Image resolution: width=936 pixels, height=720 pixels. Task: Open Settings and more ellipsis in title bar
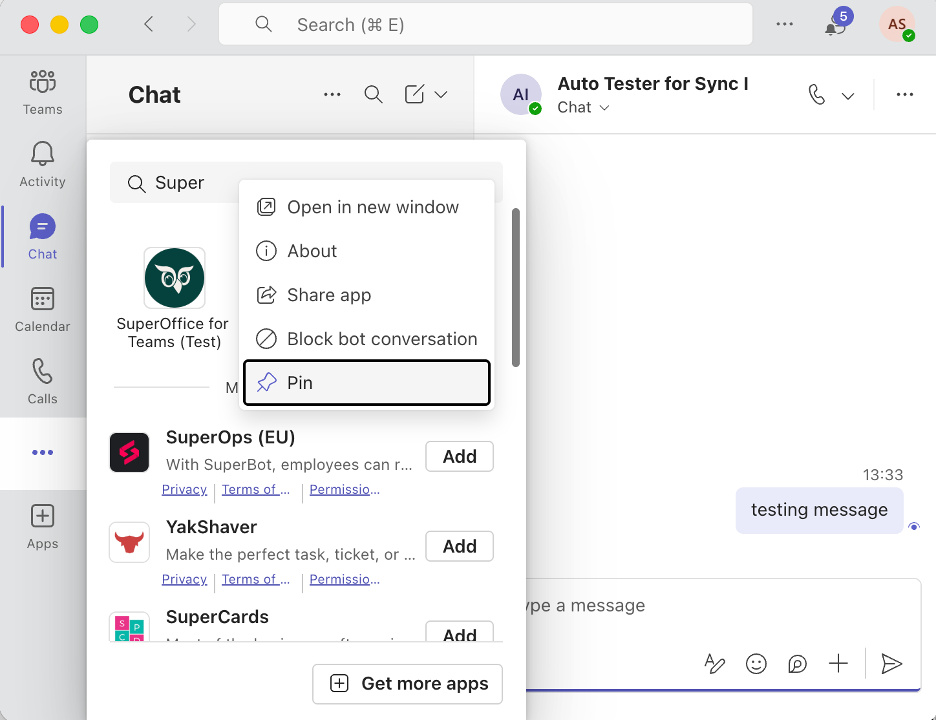(784, 24)
